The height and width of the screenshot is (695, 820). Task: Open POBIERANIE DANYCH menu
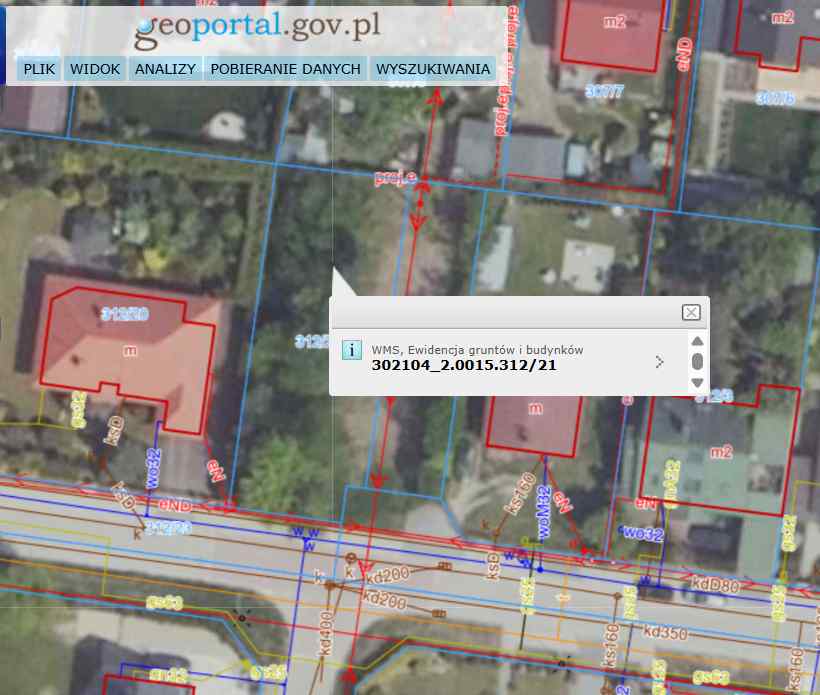tap(285, 69)
